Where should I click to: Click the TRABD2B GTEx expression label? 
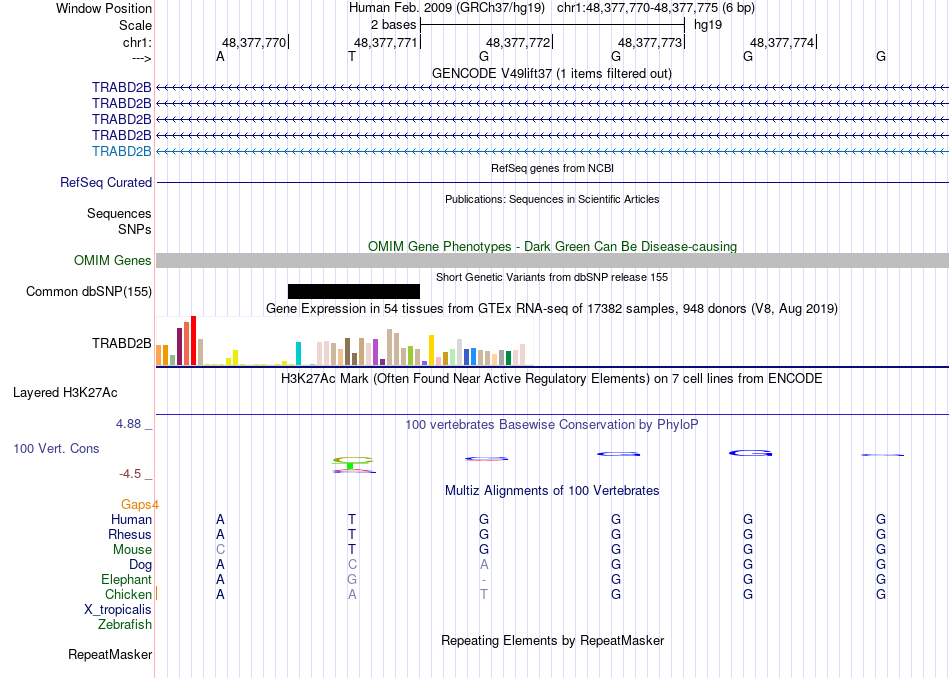121,344
